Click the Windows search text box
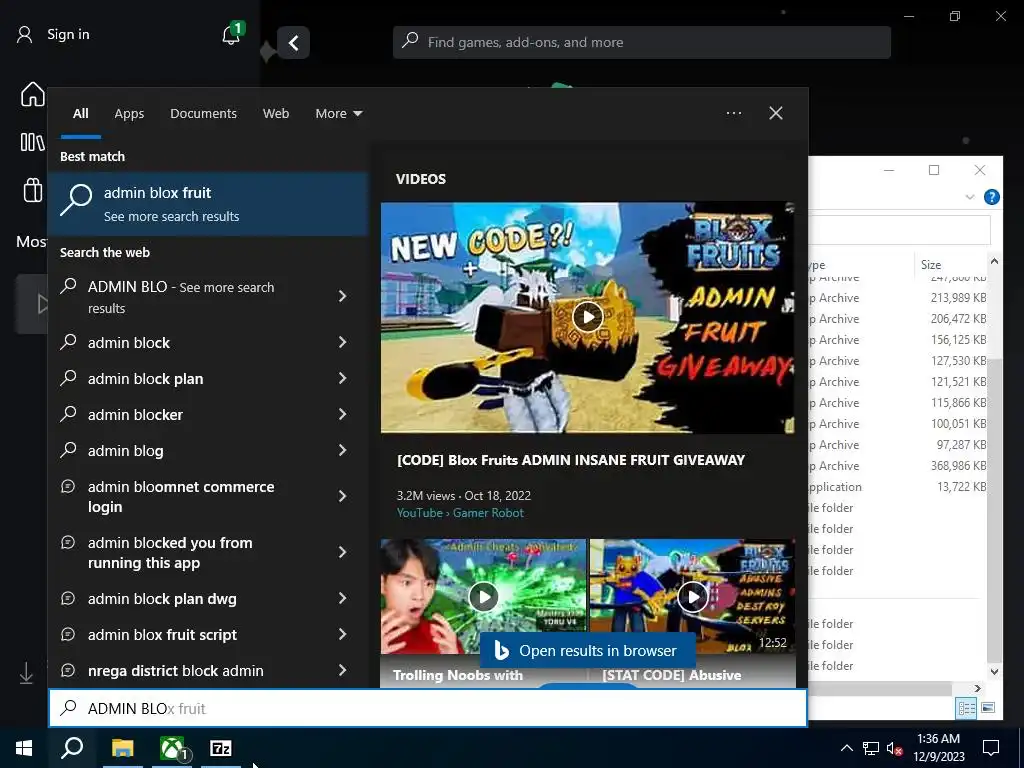Screen dimensions: 1024x768 pyautogui.click(x=428, y=708)
